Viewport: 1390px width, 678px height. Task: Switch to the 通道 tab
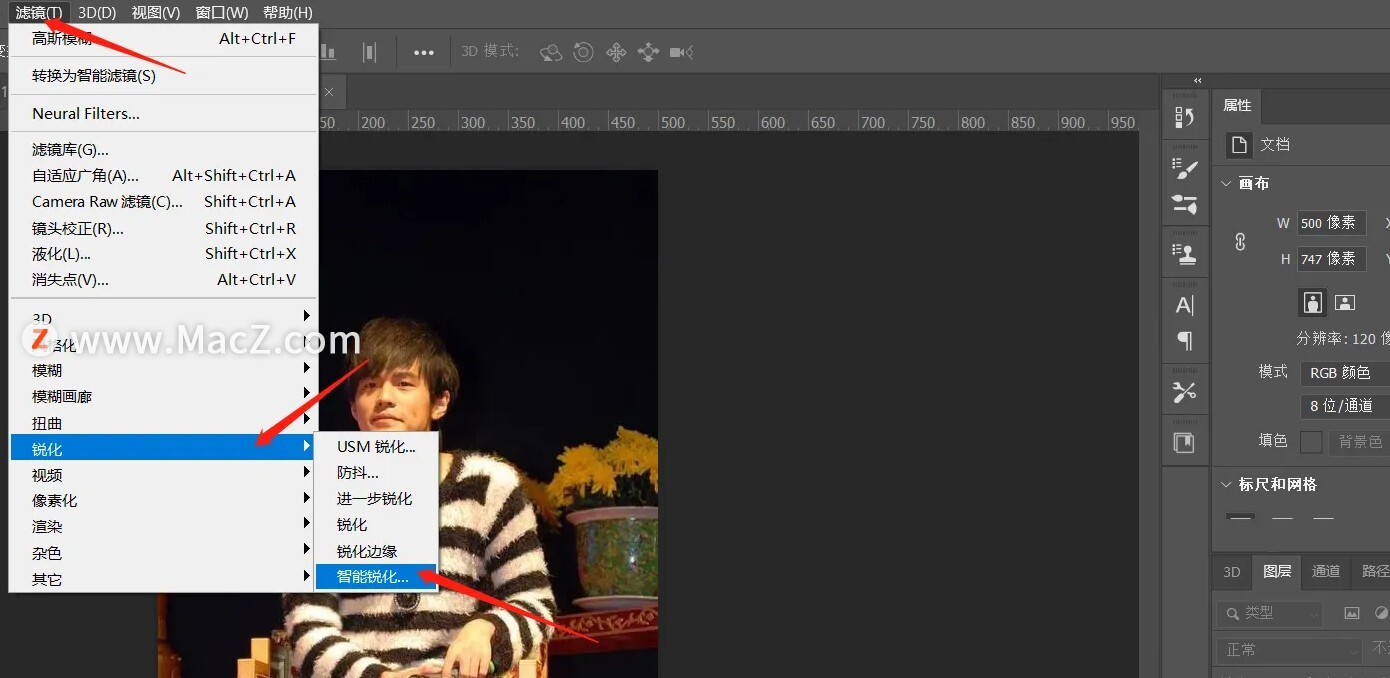coord(1326,571)
